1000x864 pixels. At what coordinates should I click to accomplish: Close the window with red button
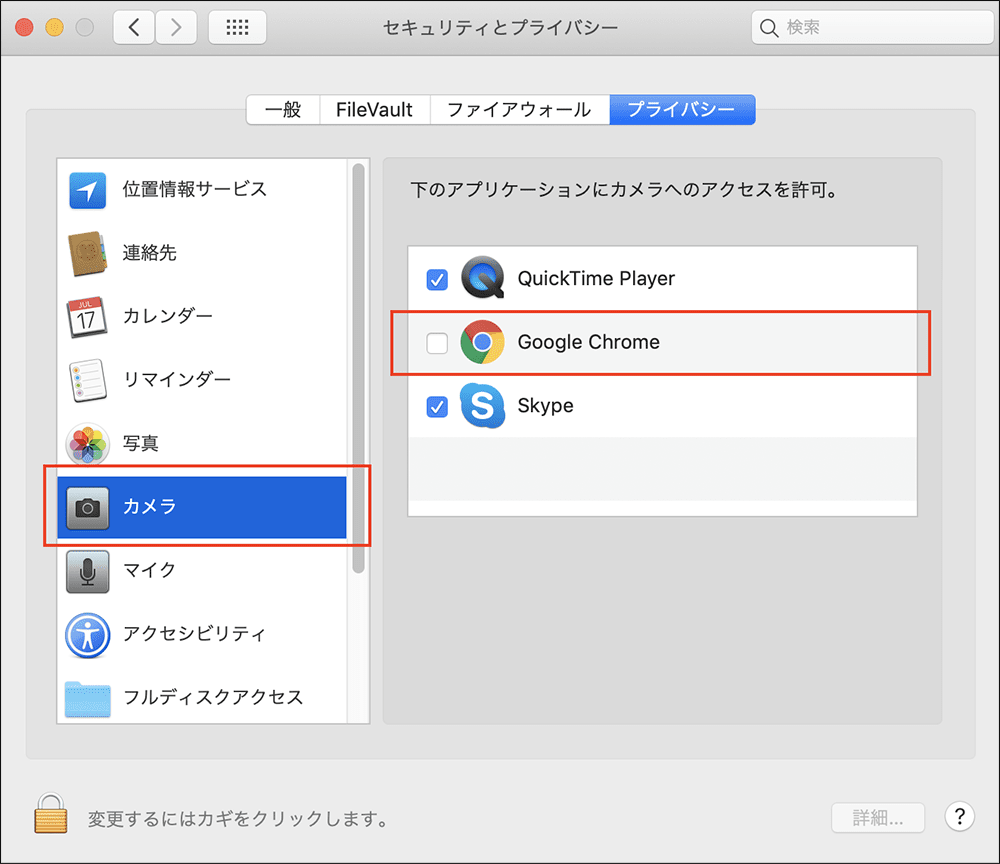click(24, 27)
